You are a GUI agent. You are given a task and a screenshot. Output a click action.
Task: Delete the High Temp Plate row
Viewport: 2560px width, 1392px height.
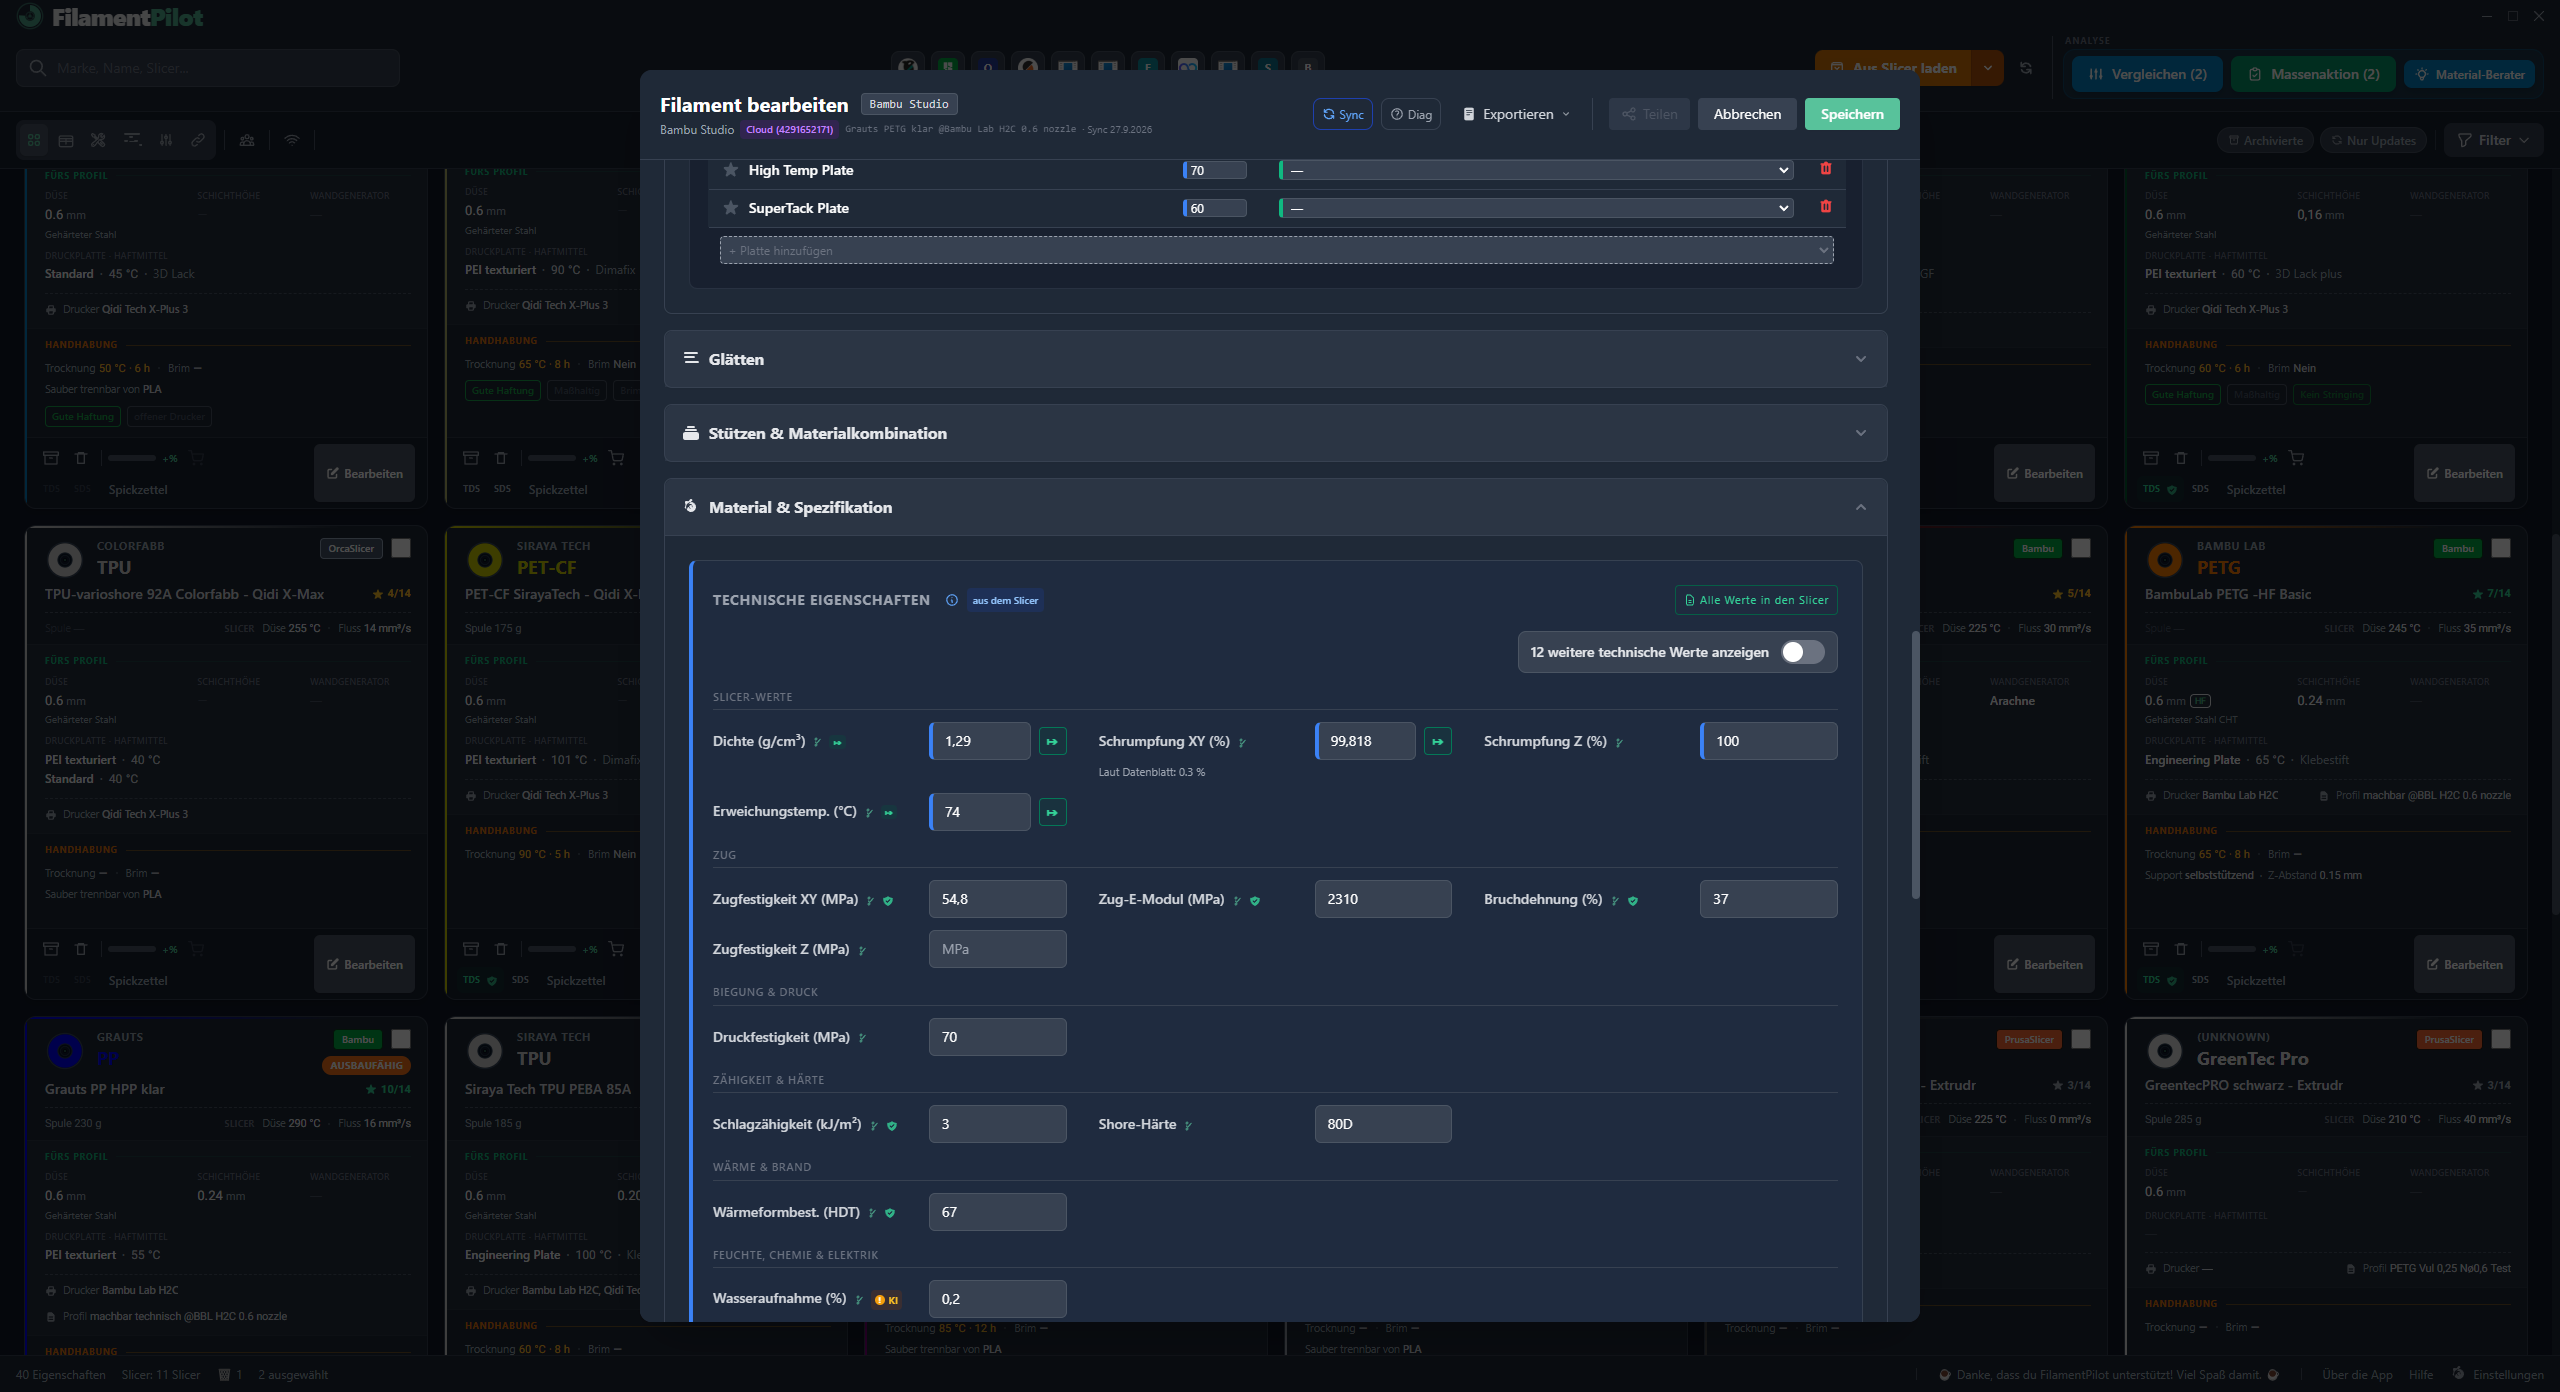tap(1825, 169)
